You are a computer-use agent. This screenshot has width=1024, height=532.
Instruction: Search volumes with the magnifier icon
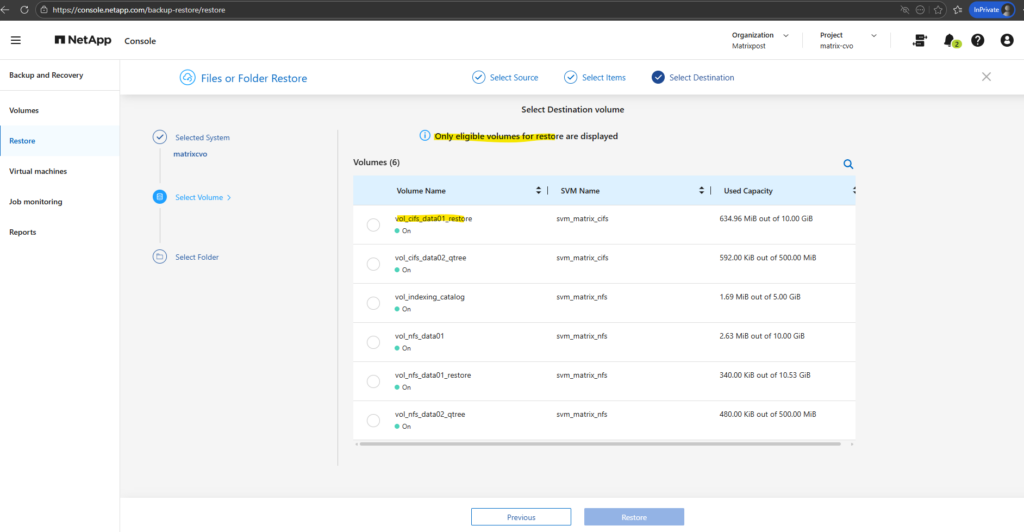(x=848, y=164)
